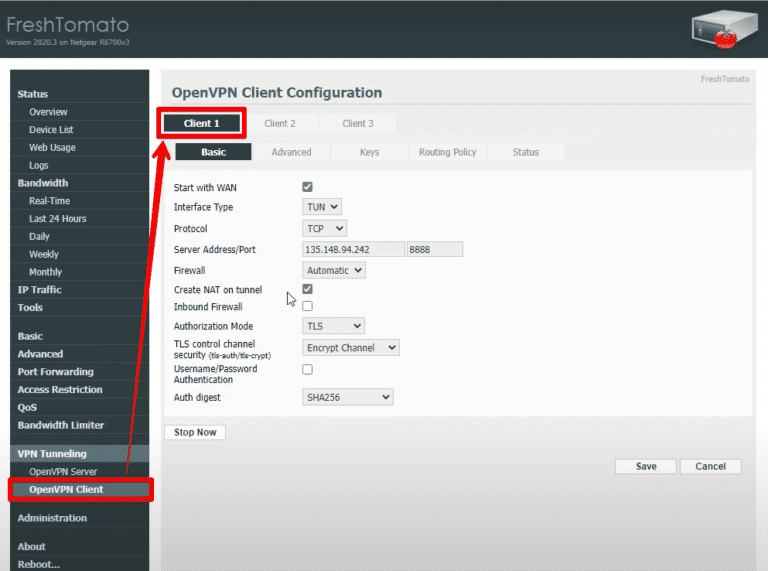Image resolution: width=768 pixels, height=571 pixels.
Task: Open the Protocol TCP dropdown
Action: [x=324, y=228]
